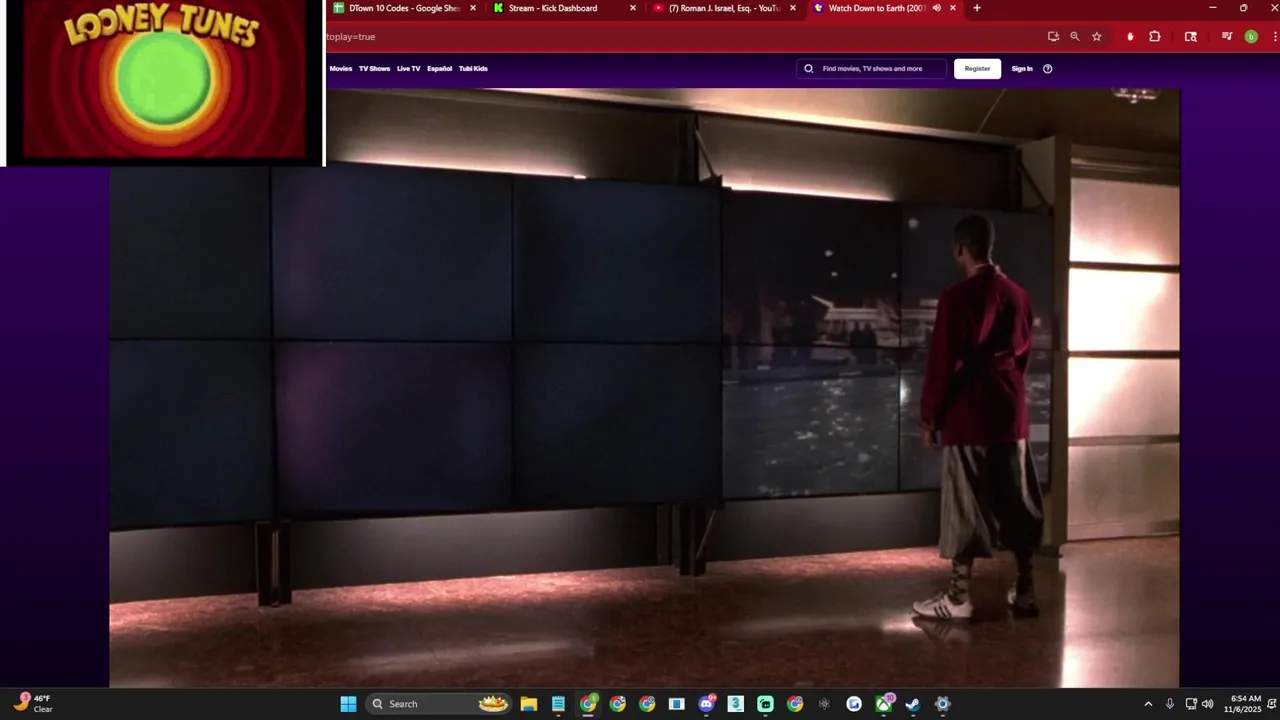Open the active Chrome taskbar icon with badge
This screenshot has height=720, width=1280.
tap(588, 704)
